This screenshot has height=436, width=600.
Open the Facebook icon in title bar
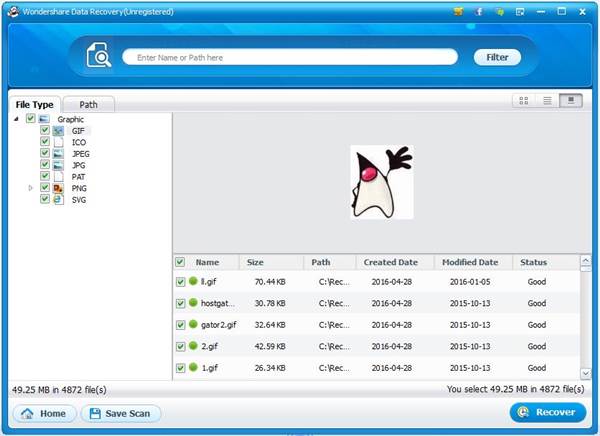click(479, 12)
